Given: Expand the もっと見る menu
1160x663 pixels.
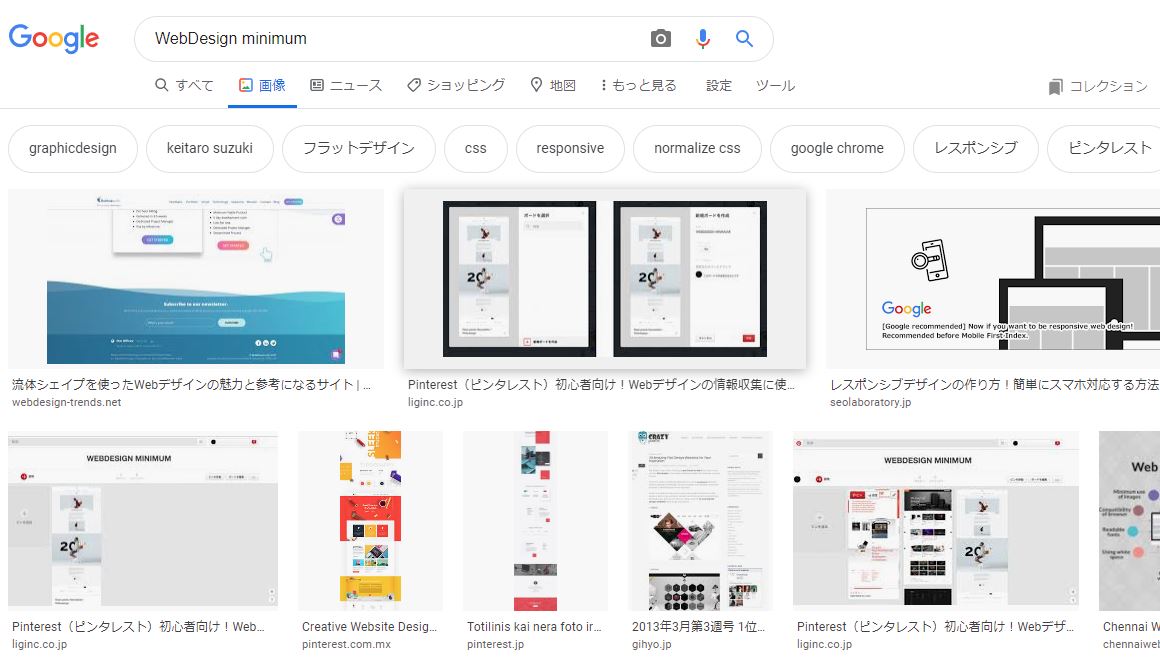Looking at the screenshot, I should tap(638, 85).
